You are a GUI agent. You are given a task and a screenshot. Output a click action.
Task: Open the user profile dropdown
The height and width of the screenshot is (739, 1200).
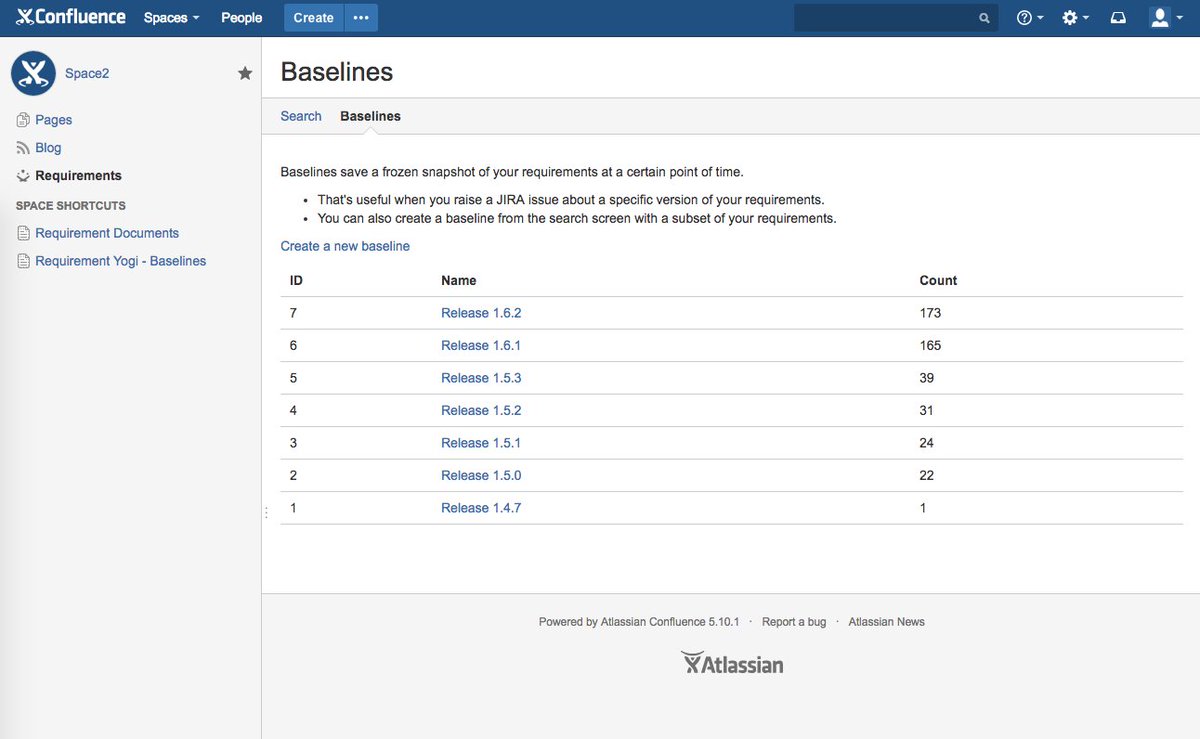click(x=1162, y=17)
